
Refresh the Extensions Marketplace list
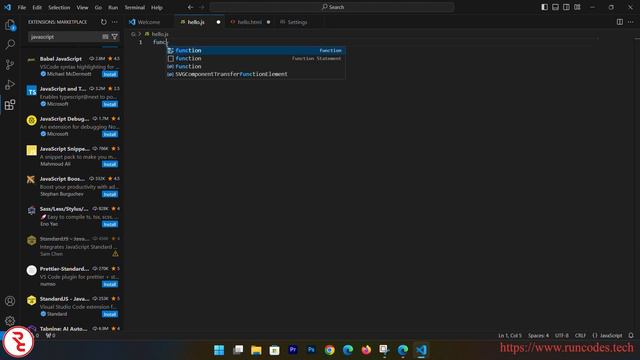pos(104,22)
